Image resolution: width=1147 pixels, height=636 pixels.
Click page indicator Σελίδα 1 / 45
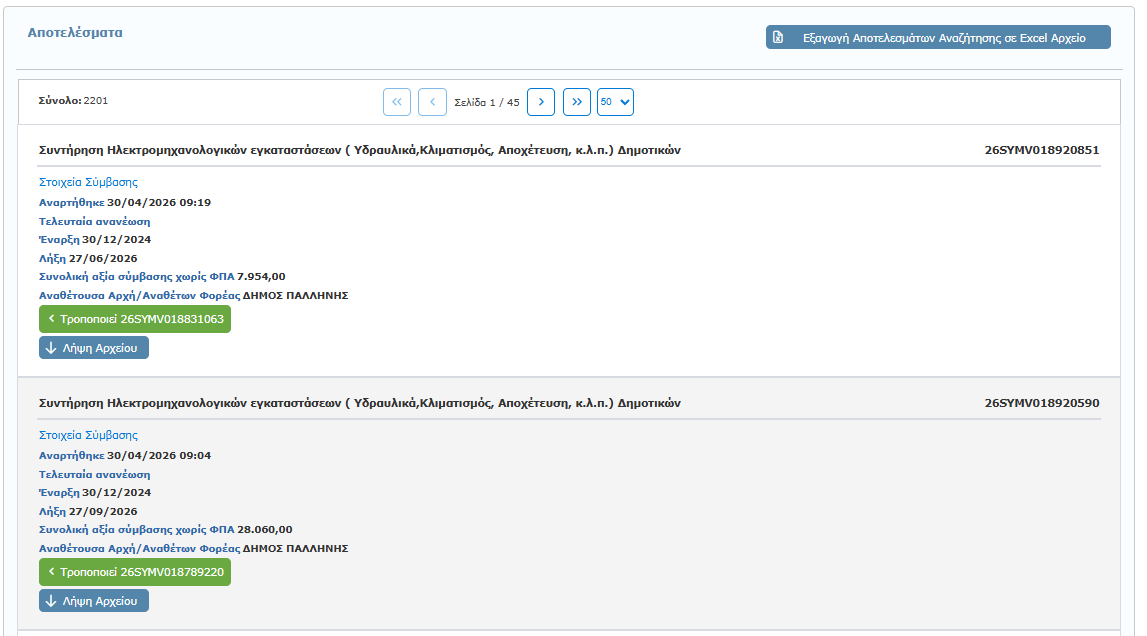[486, 102]
